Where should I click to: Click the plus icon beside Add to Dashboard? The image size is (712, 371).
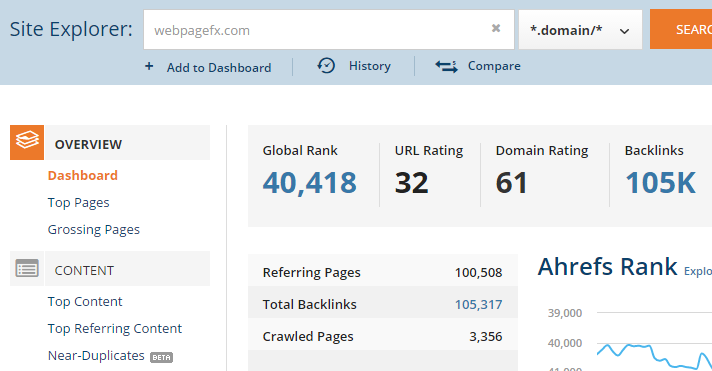(x=149, y=67)
